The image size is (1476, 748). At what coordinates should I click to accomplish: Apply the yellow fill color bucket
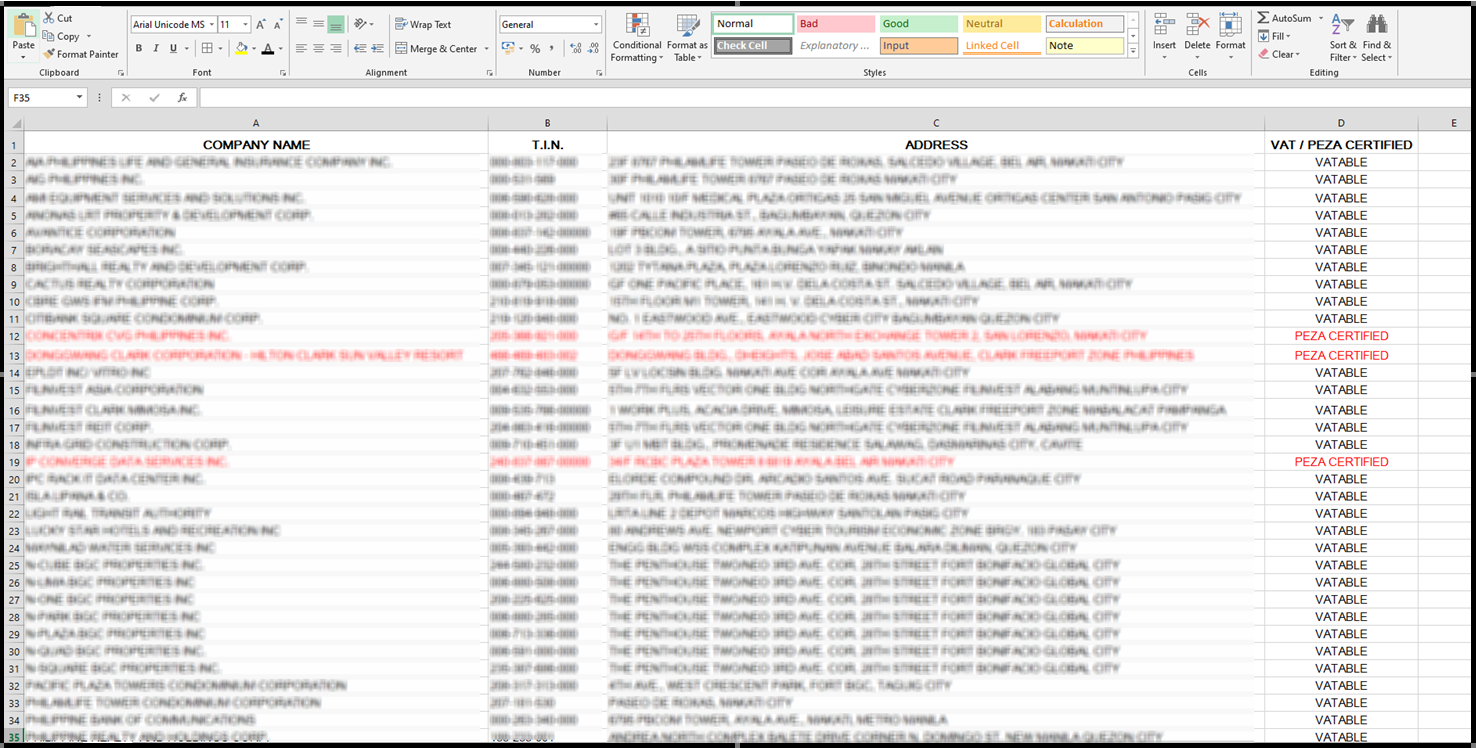(241, 48)
